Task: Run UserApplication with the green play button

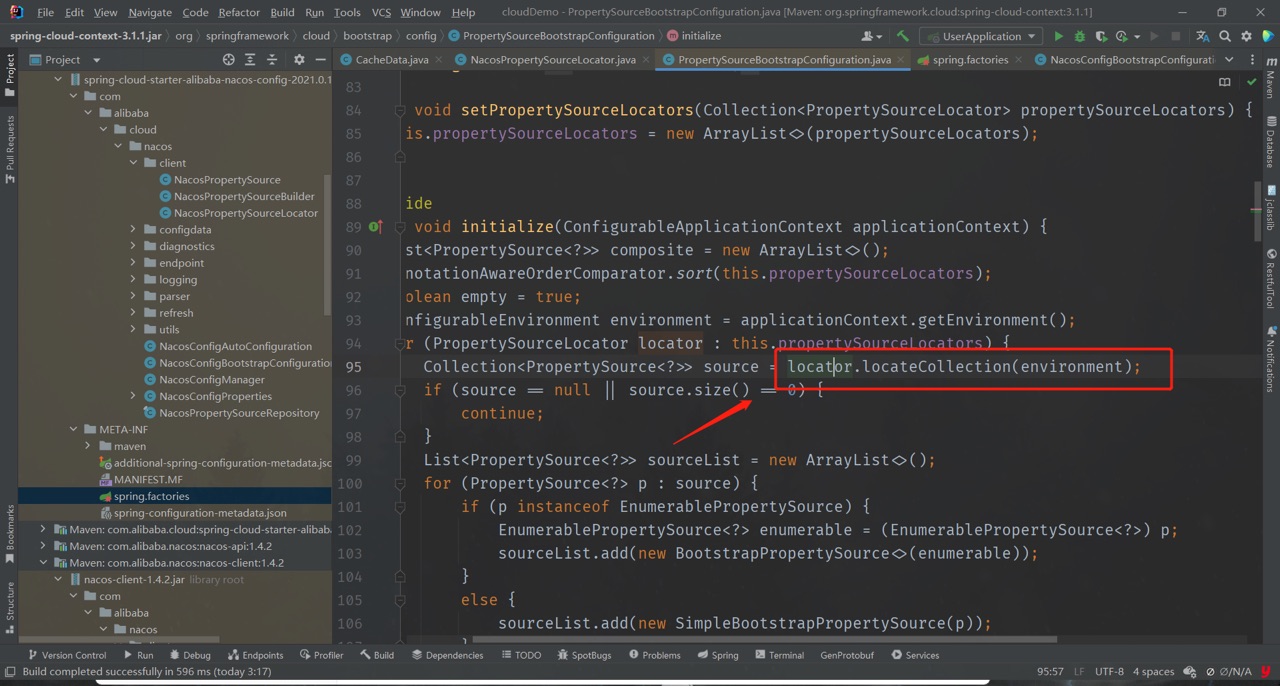Action: 1058,36
